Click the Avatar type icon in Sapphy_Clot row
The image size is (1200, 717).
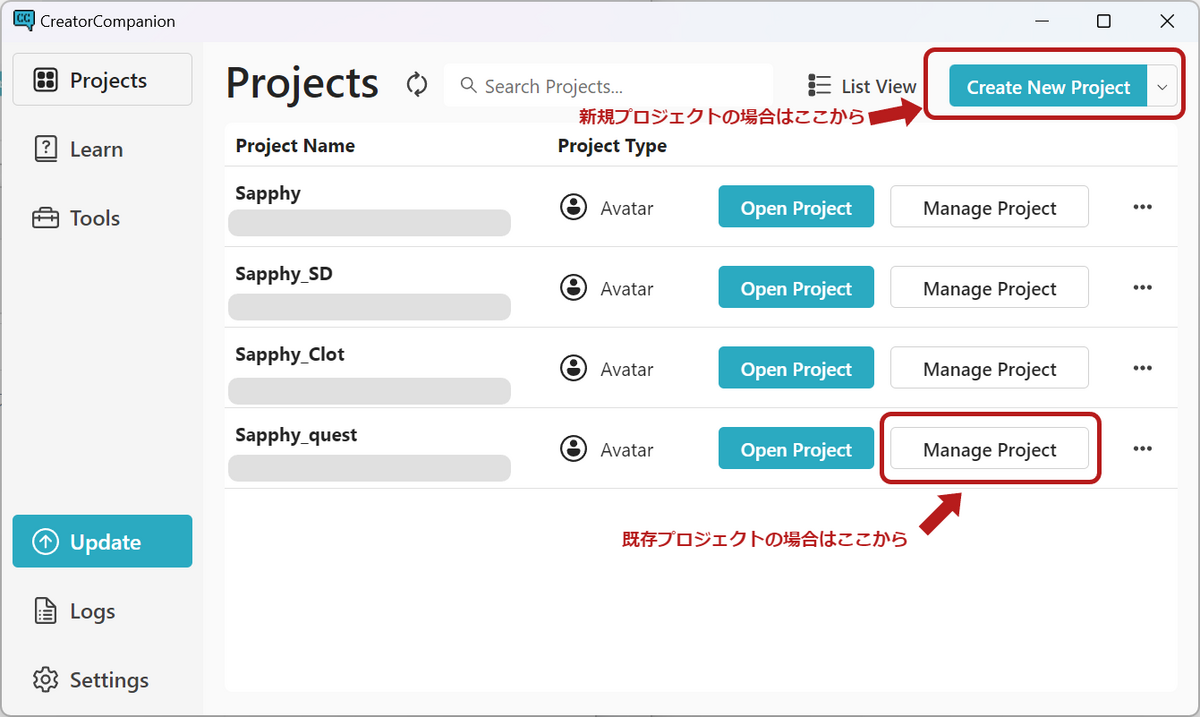pos(573,368)
